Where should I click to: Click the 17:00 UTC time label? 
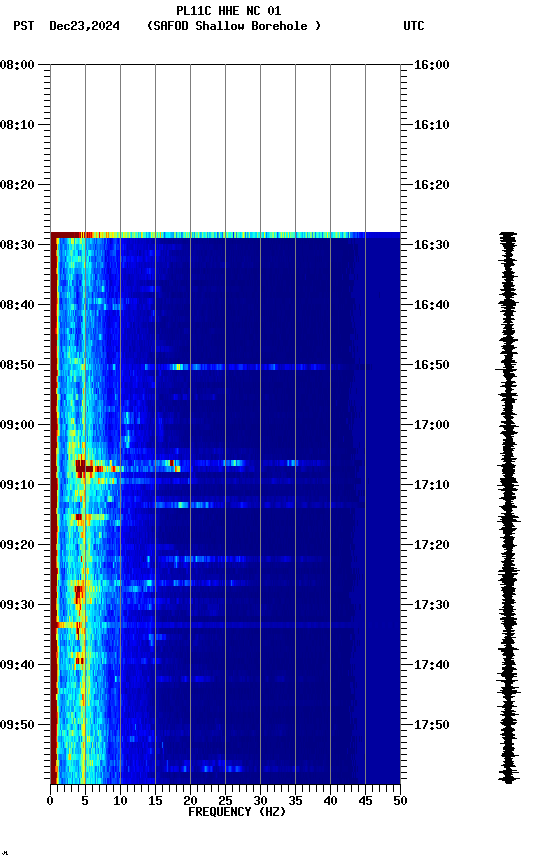click(432, 425)
